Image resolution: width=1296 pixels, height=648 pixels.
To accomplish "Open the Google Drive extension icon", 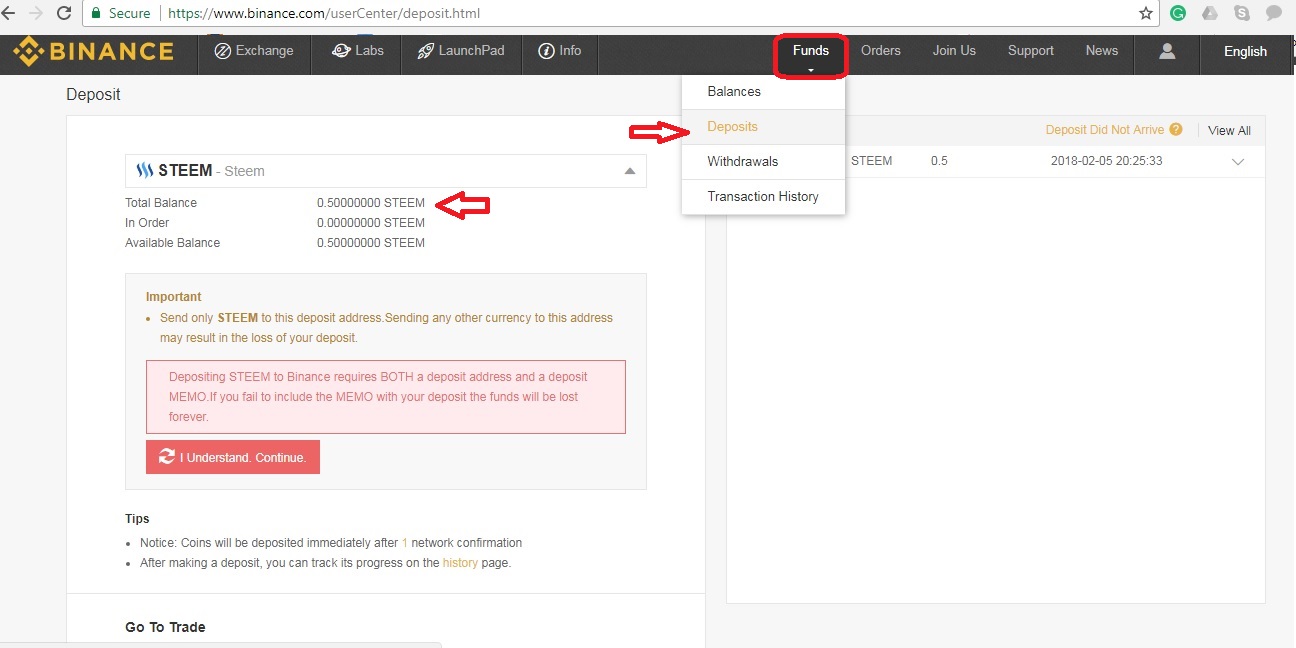I will click(1210, 14).
